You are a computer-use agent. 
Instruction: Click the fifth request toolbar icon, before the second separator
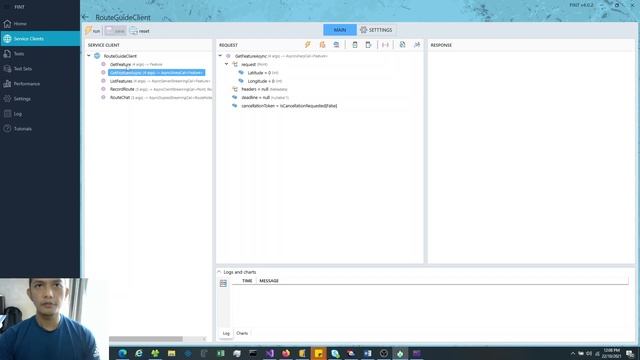[x=369, y=44]
